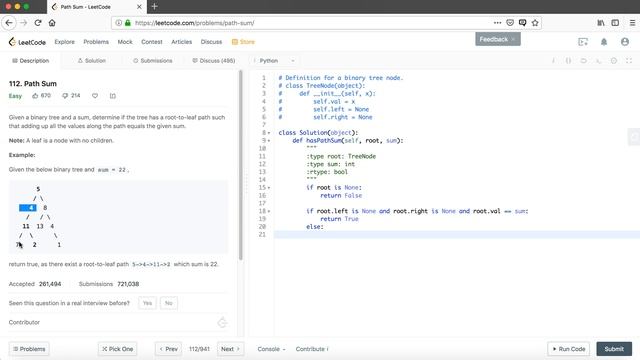The image size is (640, 360).
Task: View site security lock icon
Action: (x=128, y=23)
